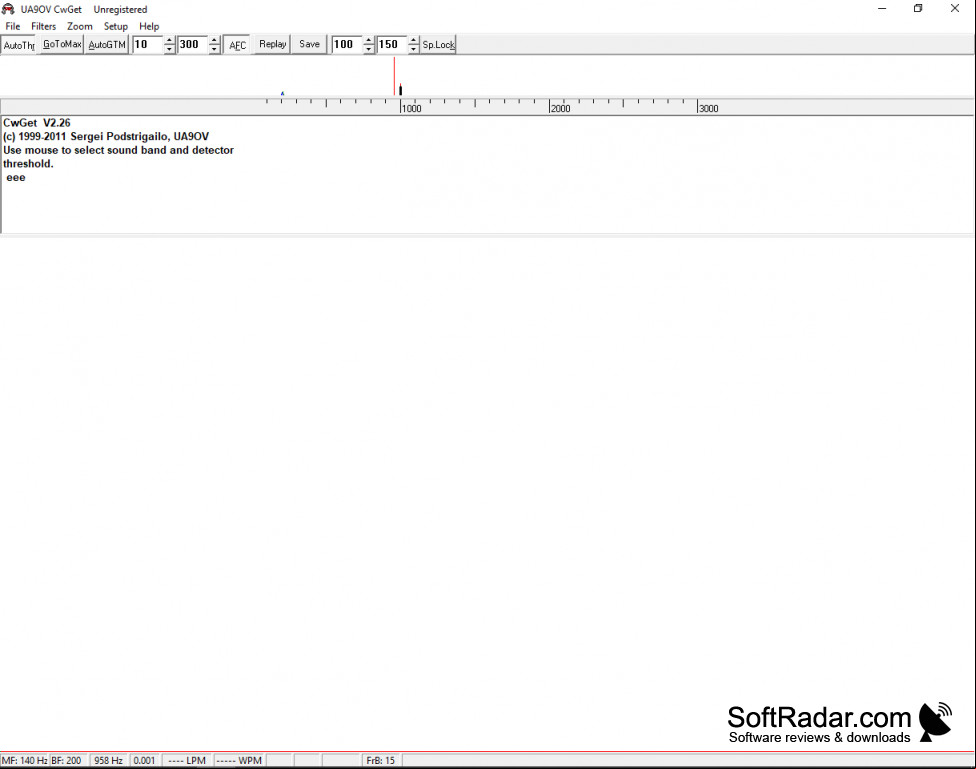Open the File menu
The width and height of the screenshot is (976, 769).
pyautogui.click(x=12, y=26)
